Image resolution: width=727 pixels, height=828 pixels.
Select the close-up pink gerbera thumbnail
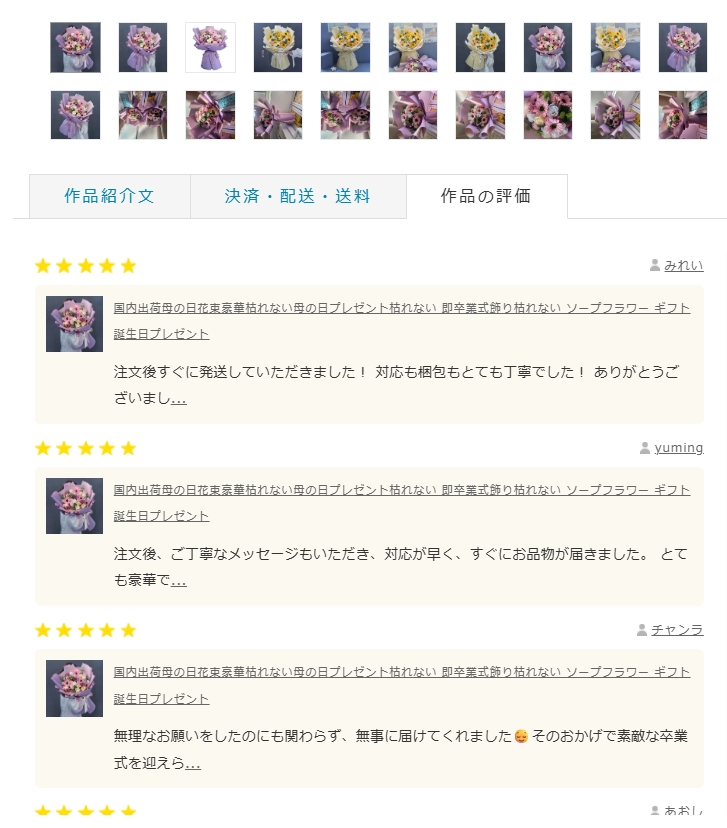[x=547, y=115]
